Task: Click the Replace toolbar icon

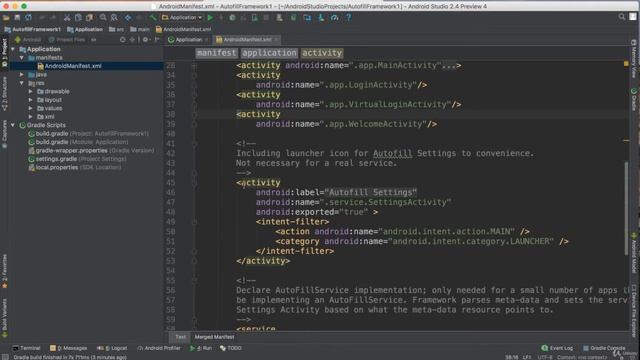Action: pos(114,18)
